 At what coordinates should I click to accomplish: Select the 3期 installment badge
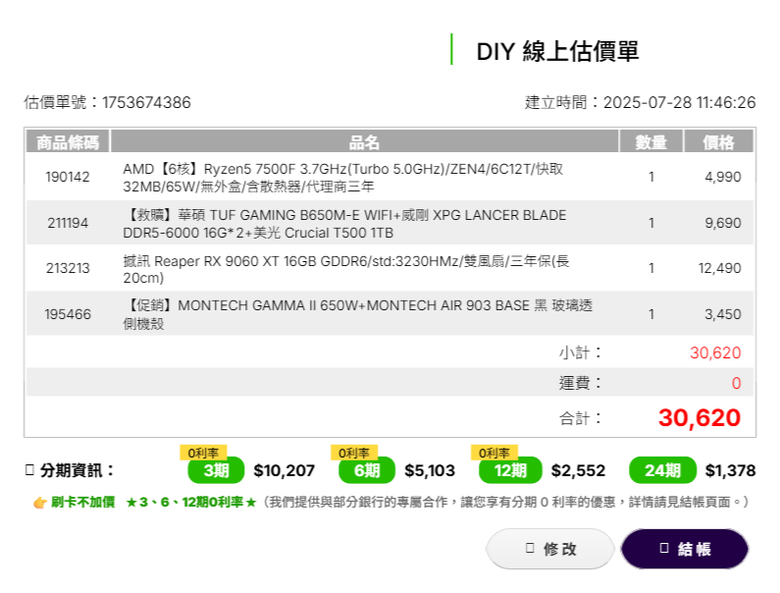click(216, 470)
